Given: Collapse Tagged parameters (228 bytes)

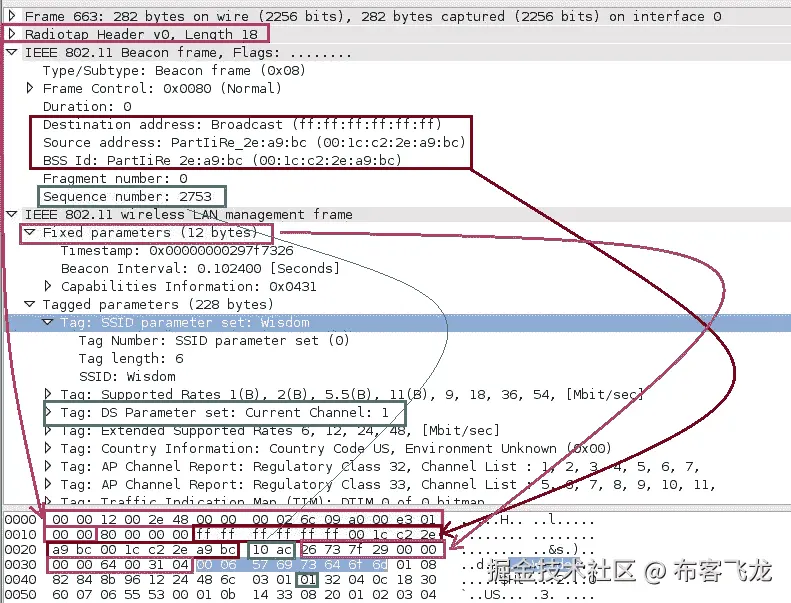Looking at the screenshot, I should 30,304.
